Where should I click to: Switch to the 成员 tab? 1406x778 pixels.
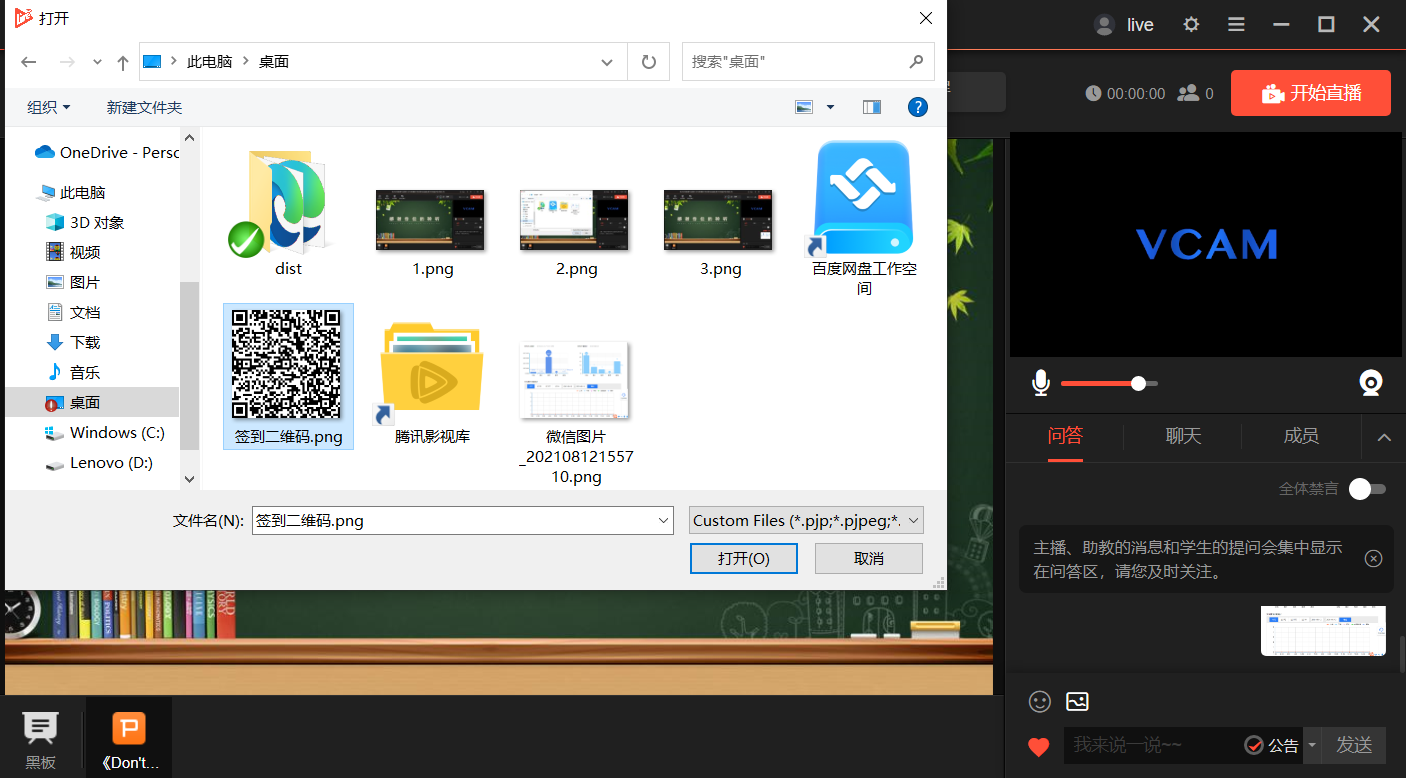[x=1301, y=436]
